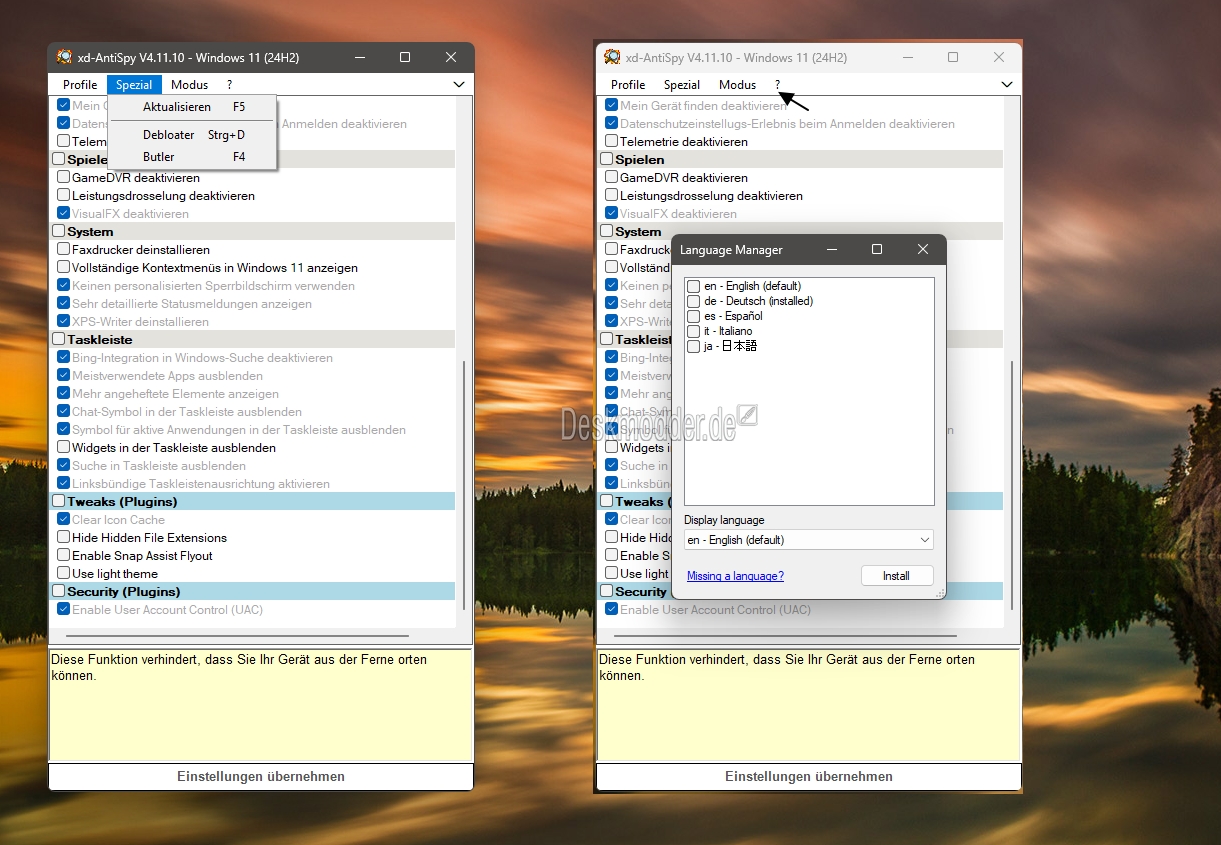Viewport: 1221px width, 845px height.
Task: Open the ? menu in left window
Action: point(229,85)
